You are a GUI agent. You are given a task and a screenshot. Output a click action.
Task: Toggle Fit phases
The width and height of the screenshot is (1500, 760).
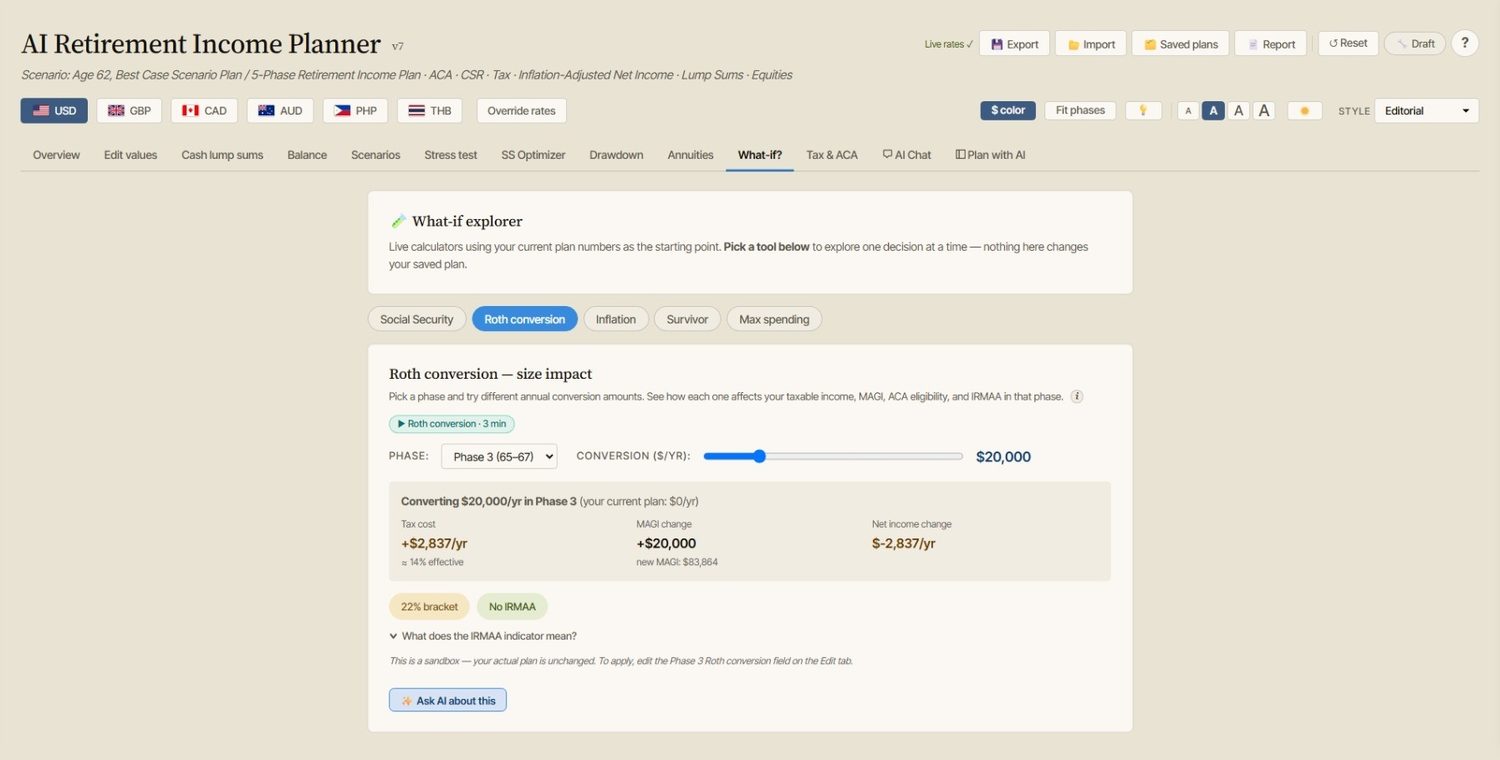(x=1080, y=110)
